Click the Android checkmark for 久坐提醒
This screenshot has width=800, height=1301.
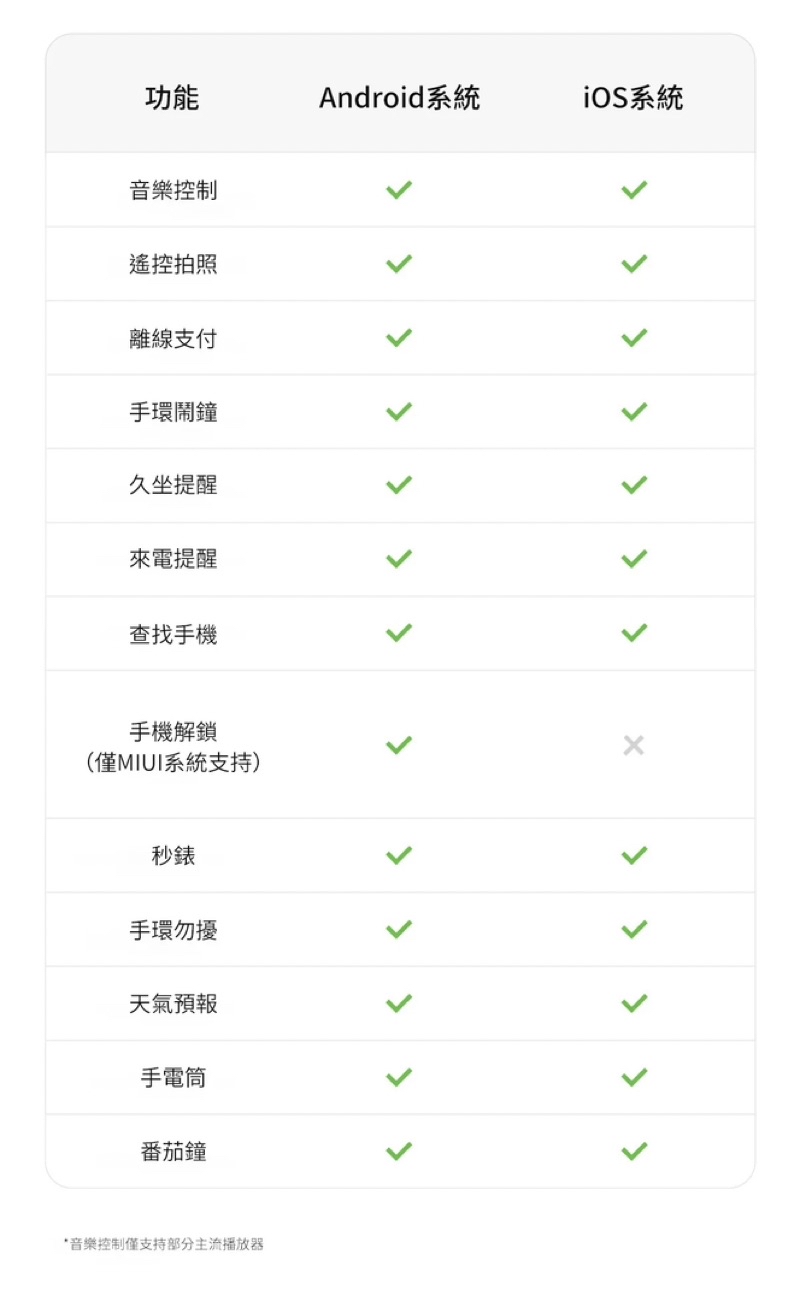(x=399, y=486)
